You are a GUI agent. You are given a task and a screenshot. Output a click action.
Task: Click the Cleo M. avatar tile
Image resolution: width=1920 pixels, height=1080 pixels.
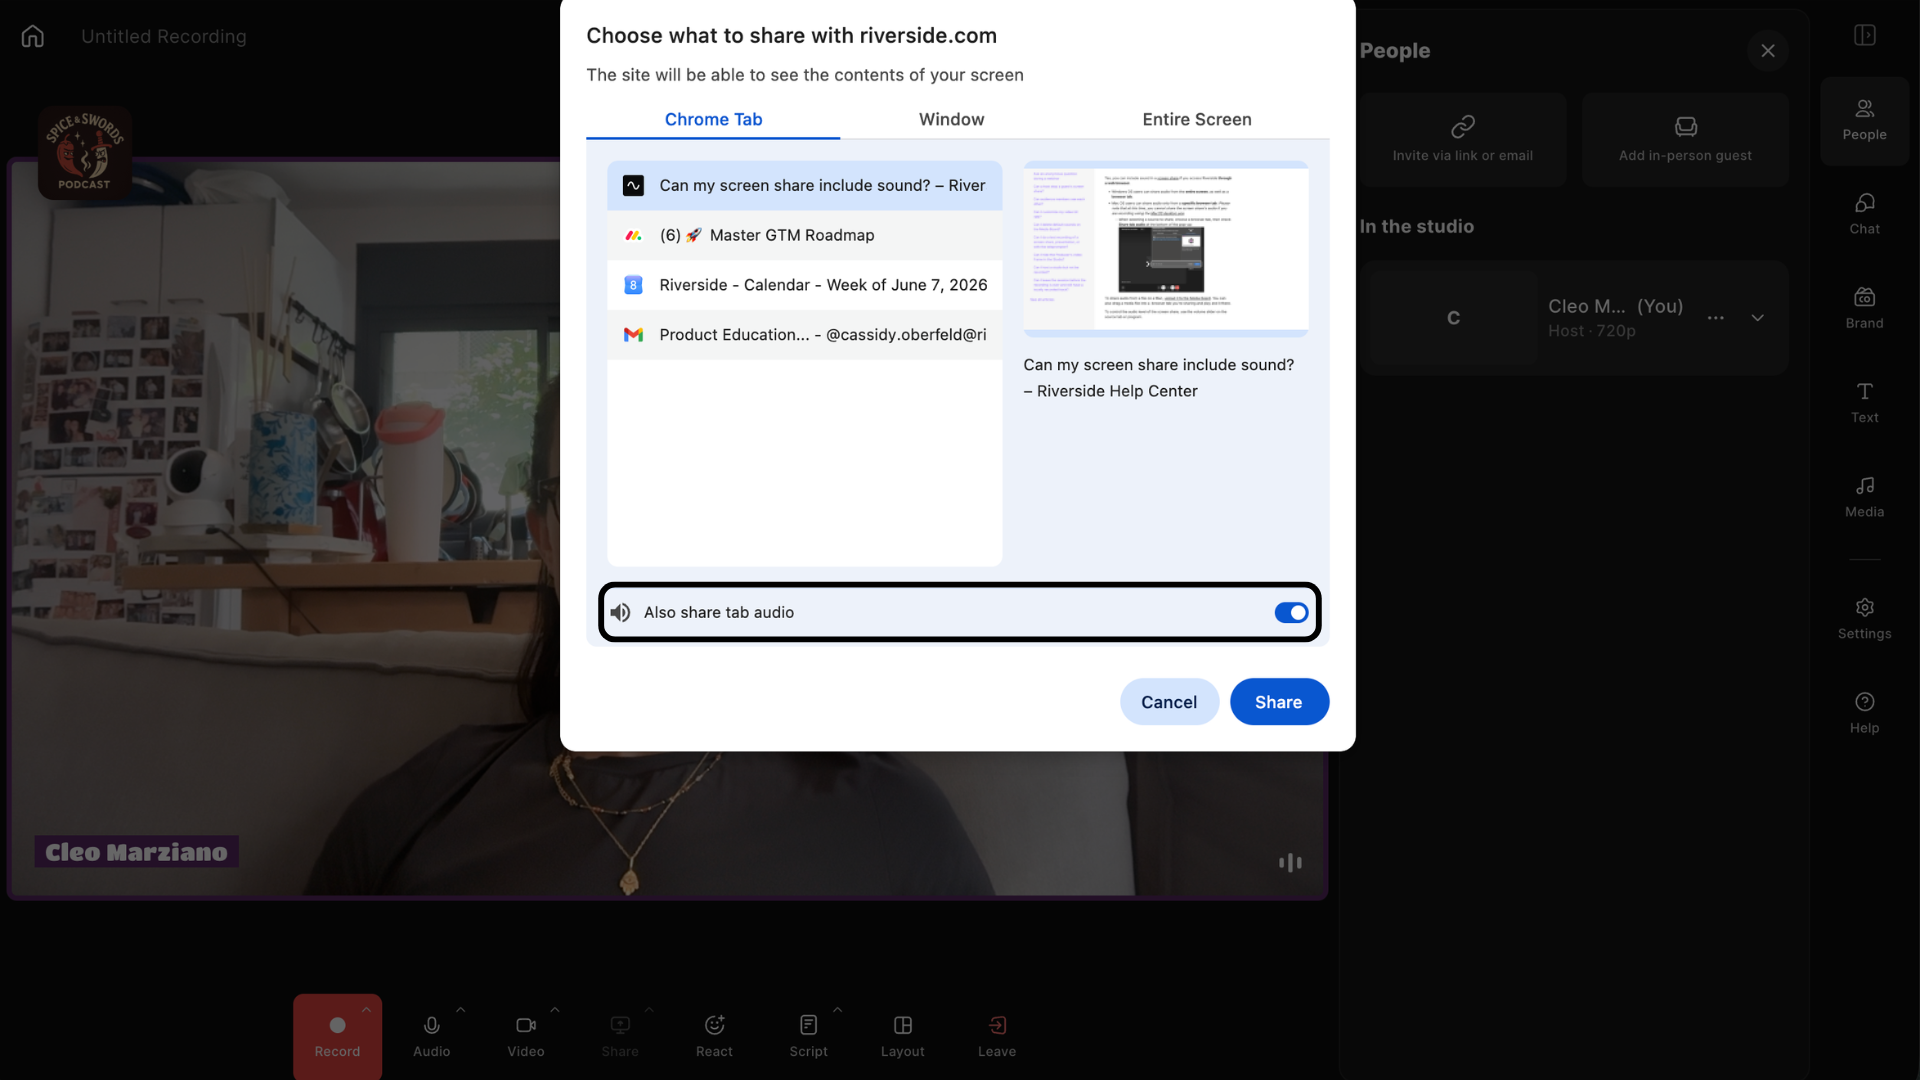[1453, 318]
